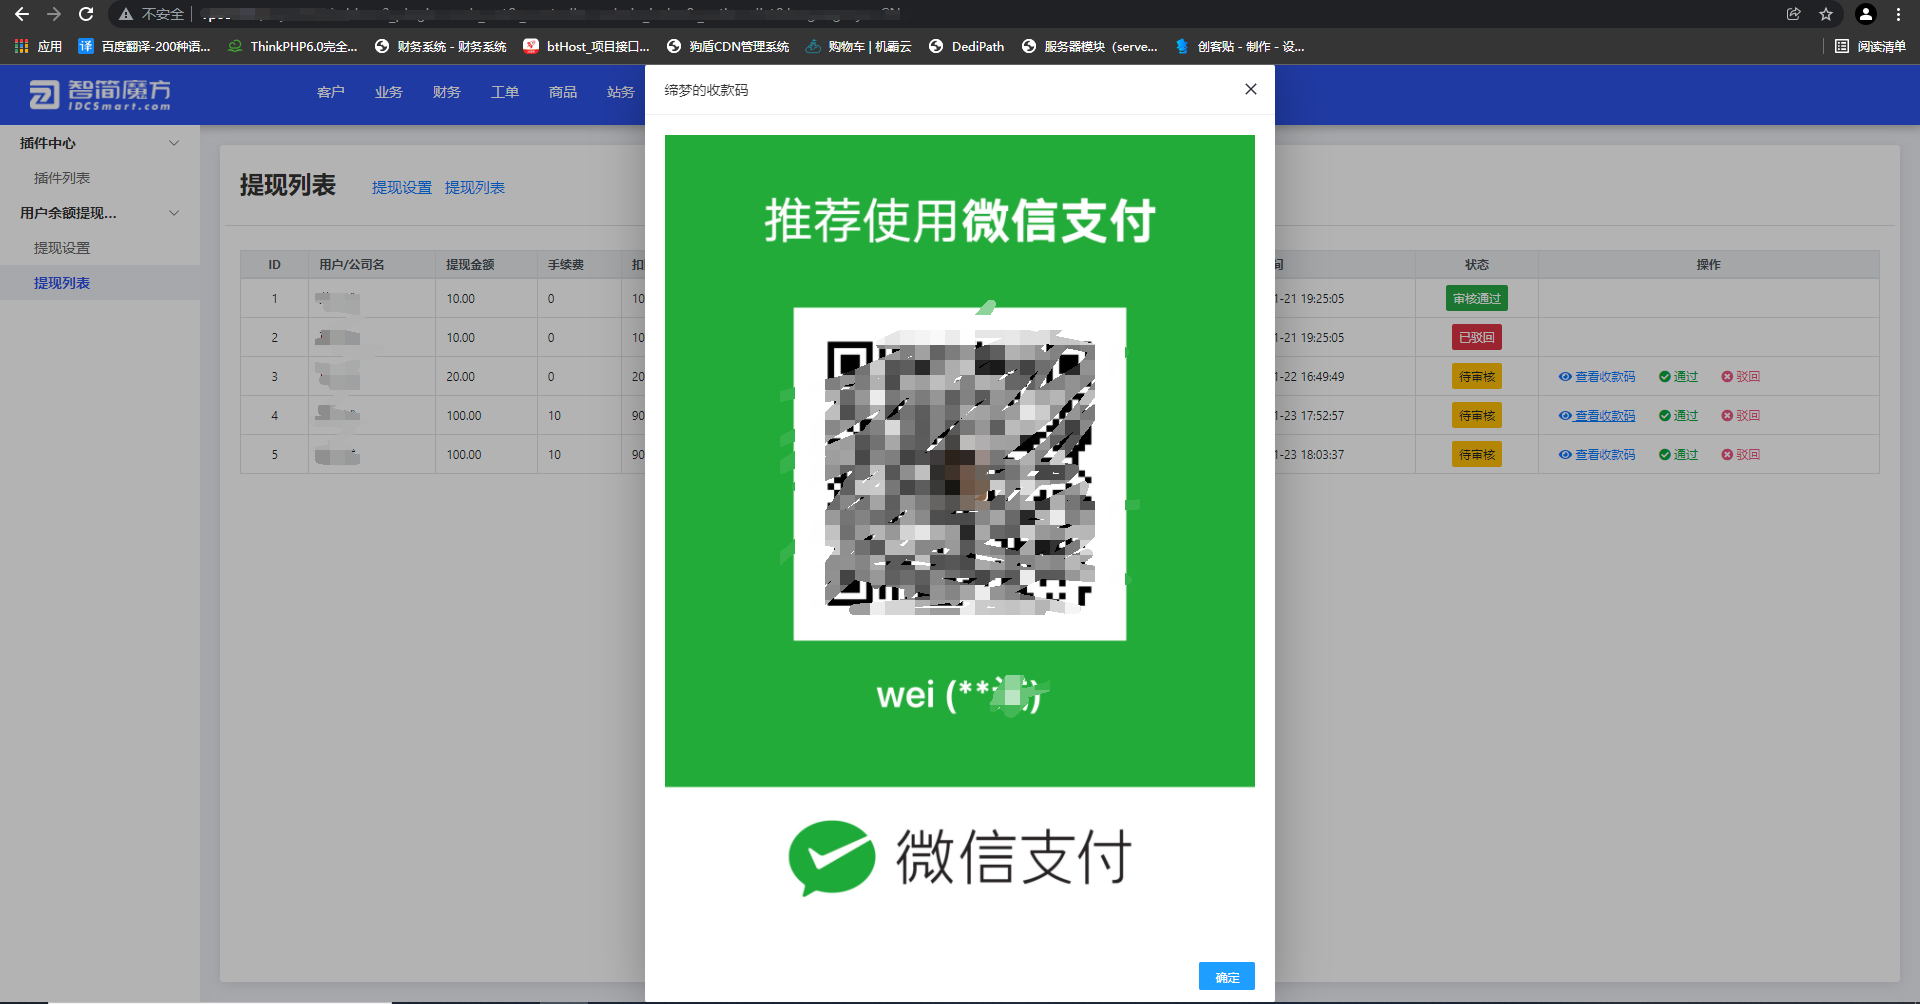Image resolution: width=1920 pixels, height=1004 pixels.
Task: Switch to 提现列表 tab link
Action: coord(474,188)
